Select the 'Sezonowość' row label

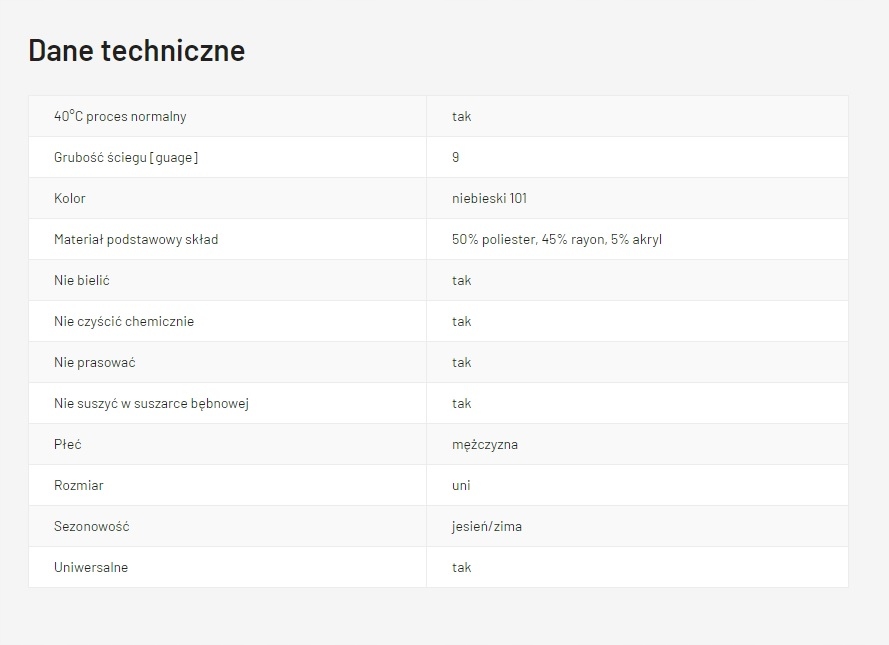(92, 526)
